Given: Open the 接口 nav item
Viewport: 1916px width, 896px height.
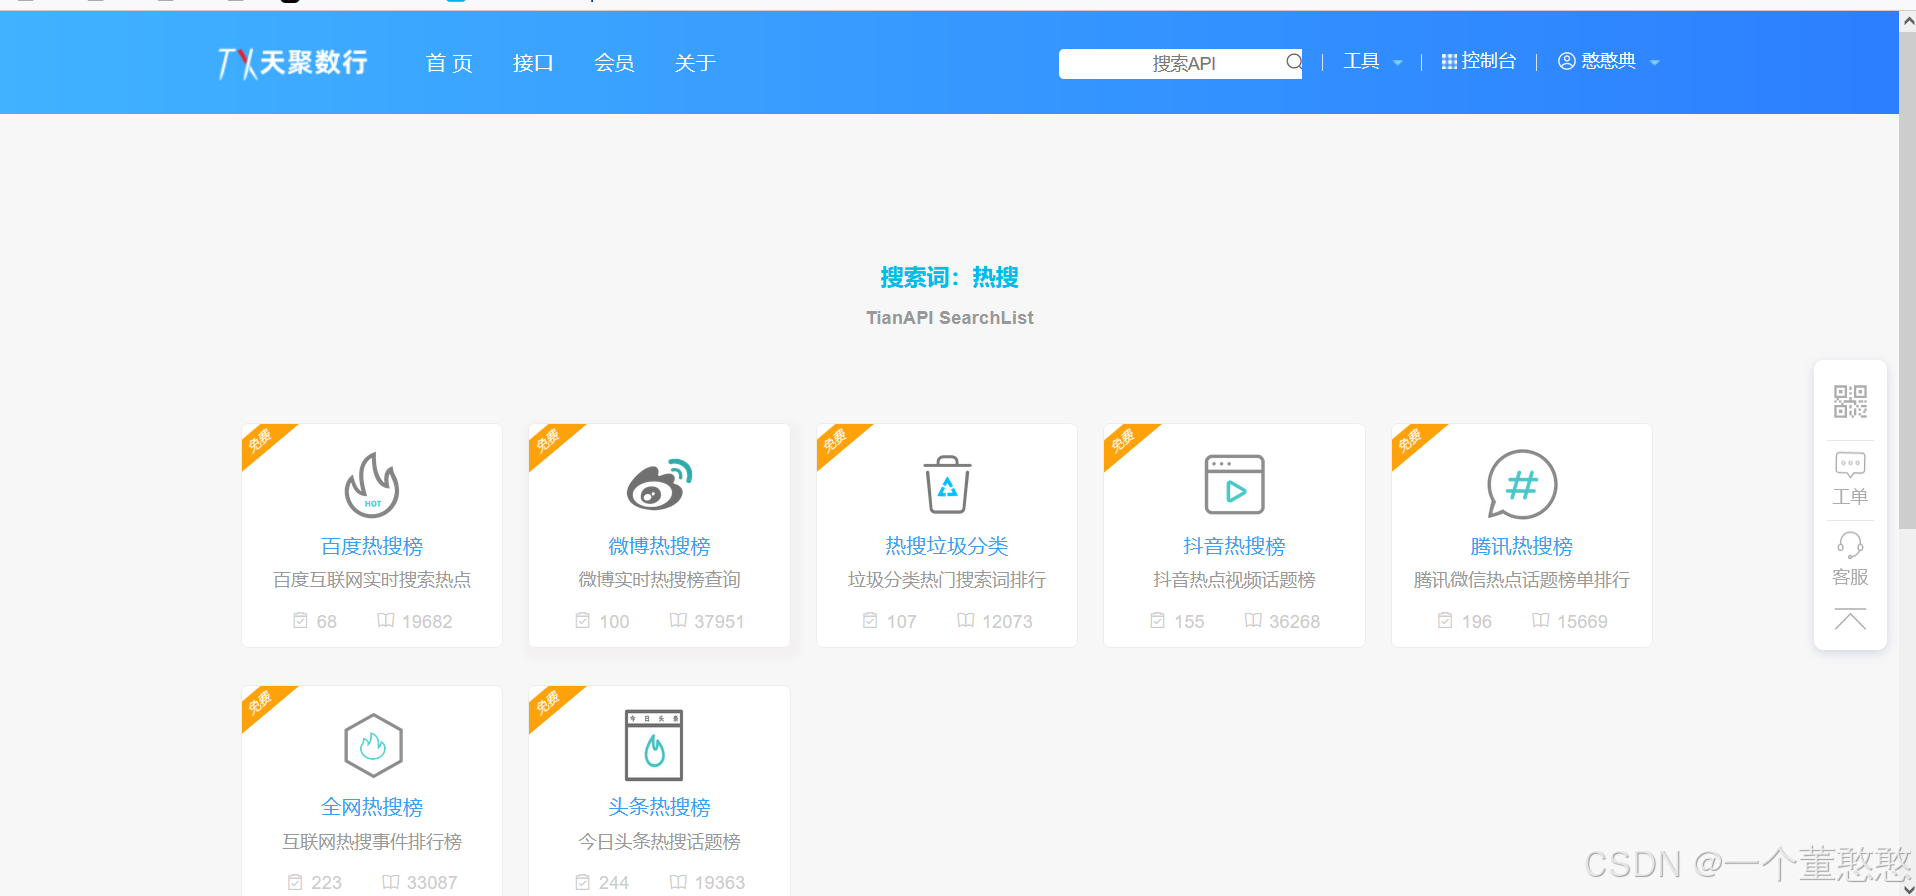Looking at the screenshot, I should click(532, 63).
